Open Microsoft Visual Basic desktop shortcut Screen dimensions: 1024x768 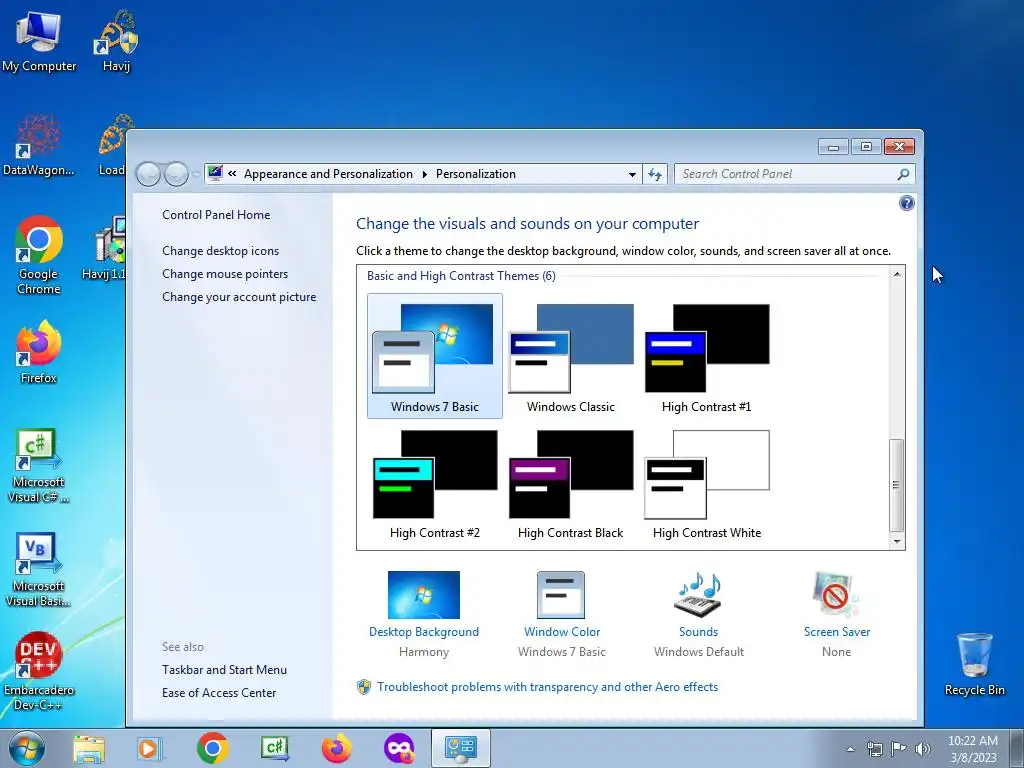pyautogui.click(x=39, y=570)
